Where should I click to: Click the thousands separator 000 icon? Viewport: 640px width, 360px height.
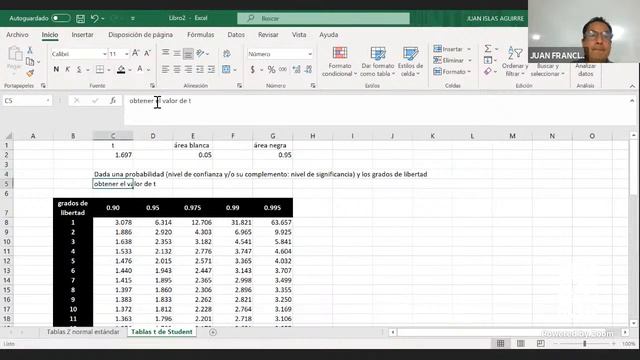coord(283,70)
